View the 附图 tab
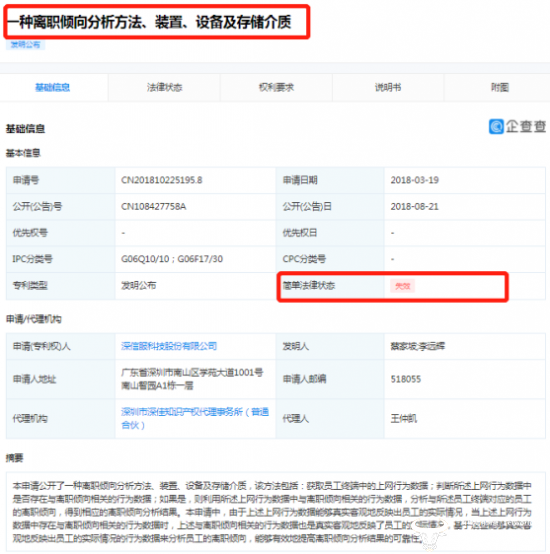 [499, 87]
